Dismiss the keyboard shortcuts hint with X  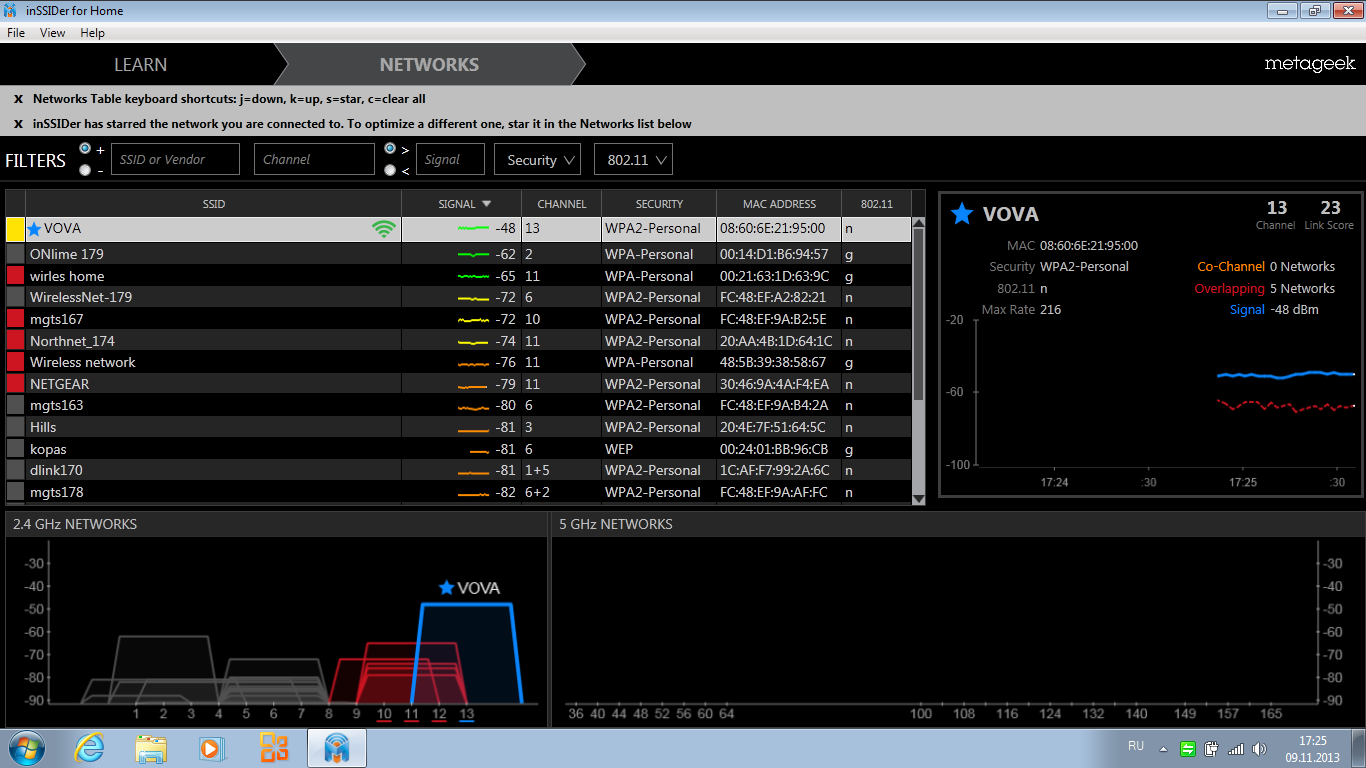(x=18, y=99)
